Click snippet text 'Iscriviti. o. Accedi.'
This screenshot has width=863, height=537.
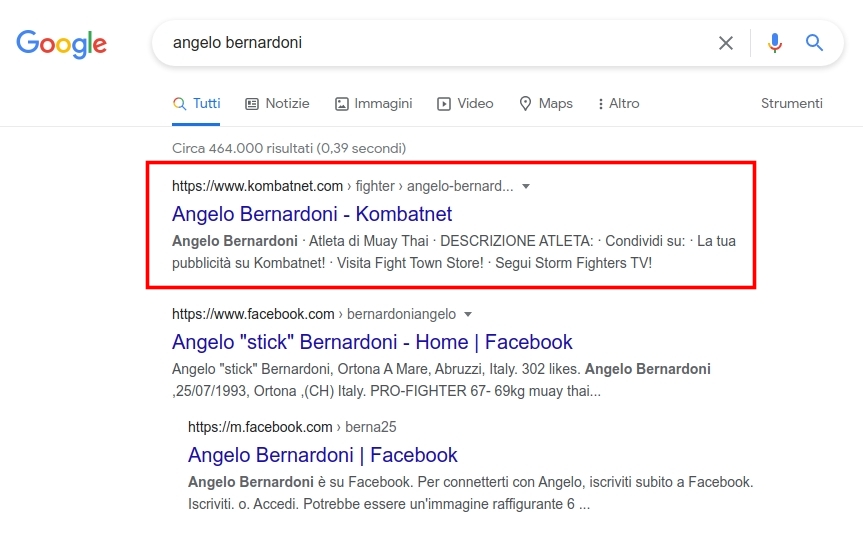coord(244,504)
